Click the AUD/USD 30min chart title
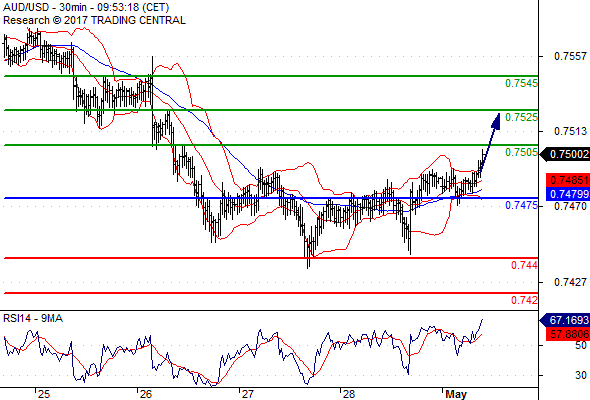Image resolution: width=590 pixels, height=400 pixels. [x=86, y=7]
